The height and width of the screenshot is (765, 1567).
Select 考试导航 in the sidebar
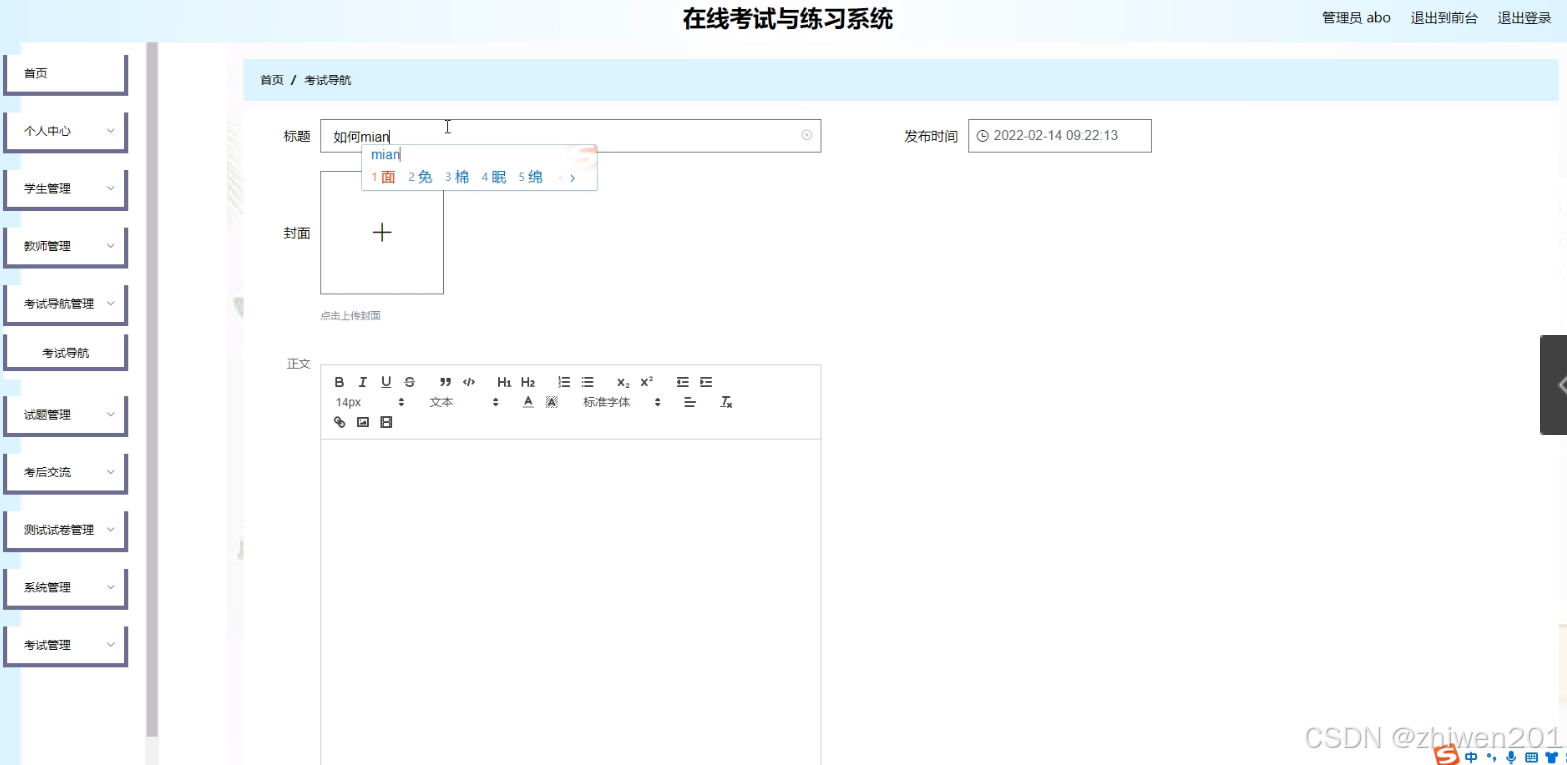pyautogui.click(x=65, y=351)
